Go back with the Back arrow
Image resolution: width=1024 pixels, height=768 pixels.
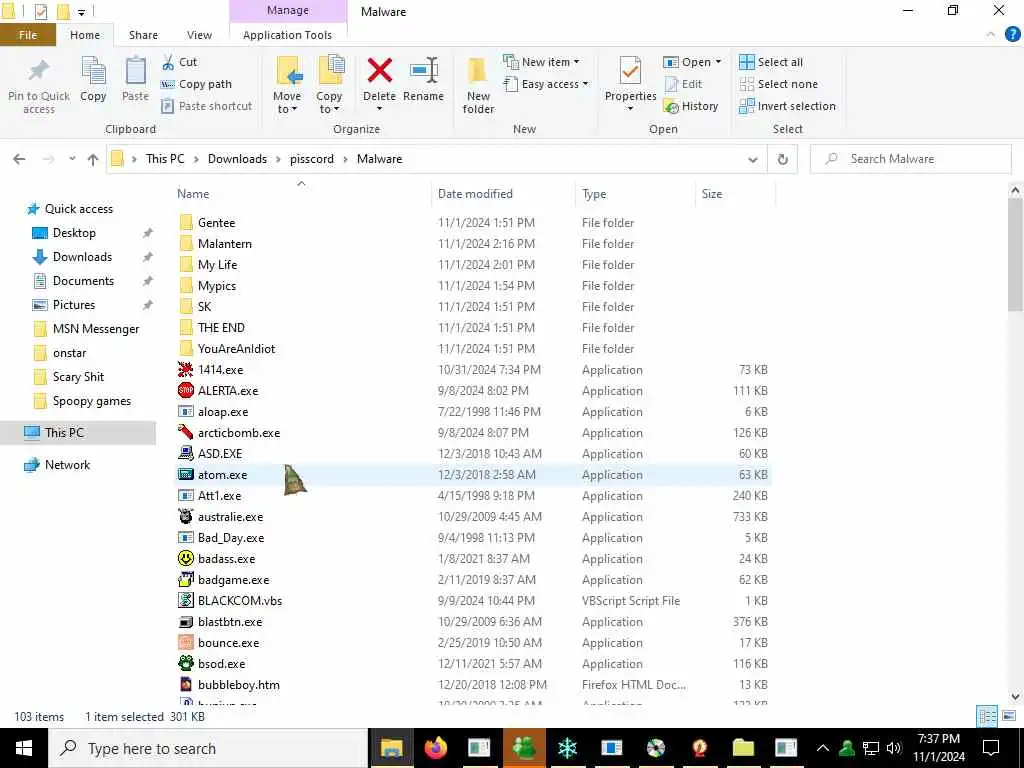pyautogui.click(x=20, y=159)
